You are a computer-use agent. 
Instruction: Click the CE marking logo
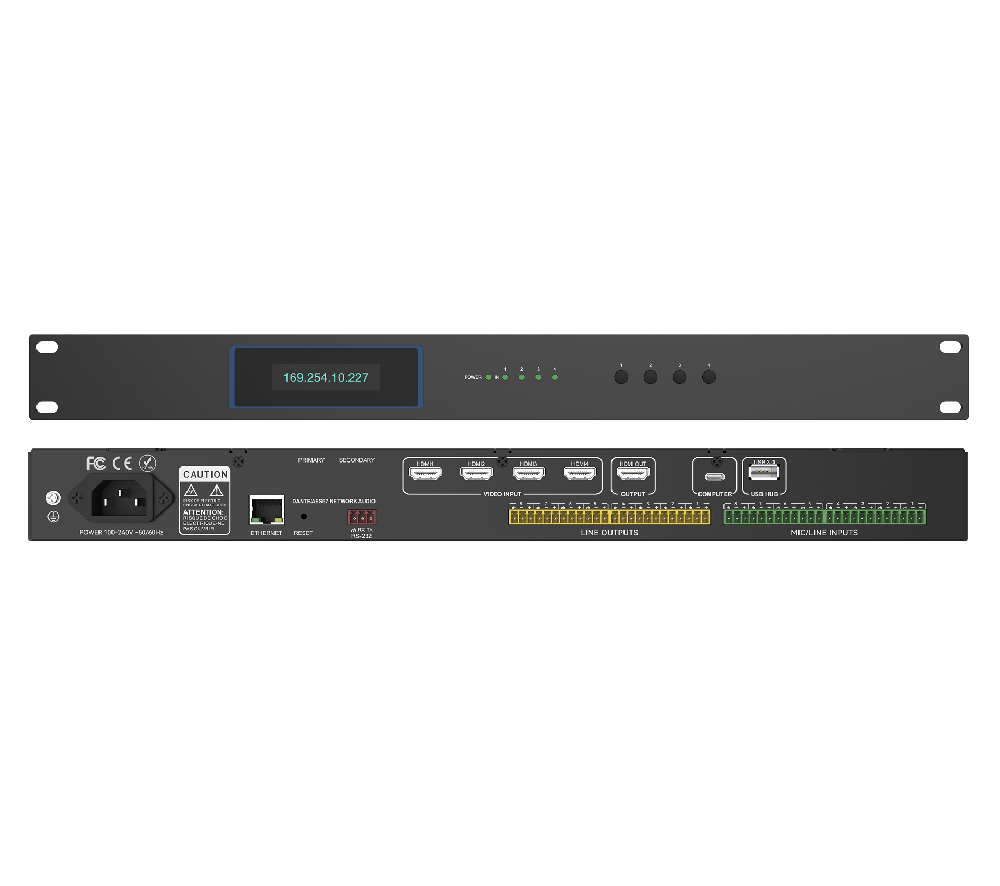click(122, 463)
